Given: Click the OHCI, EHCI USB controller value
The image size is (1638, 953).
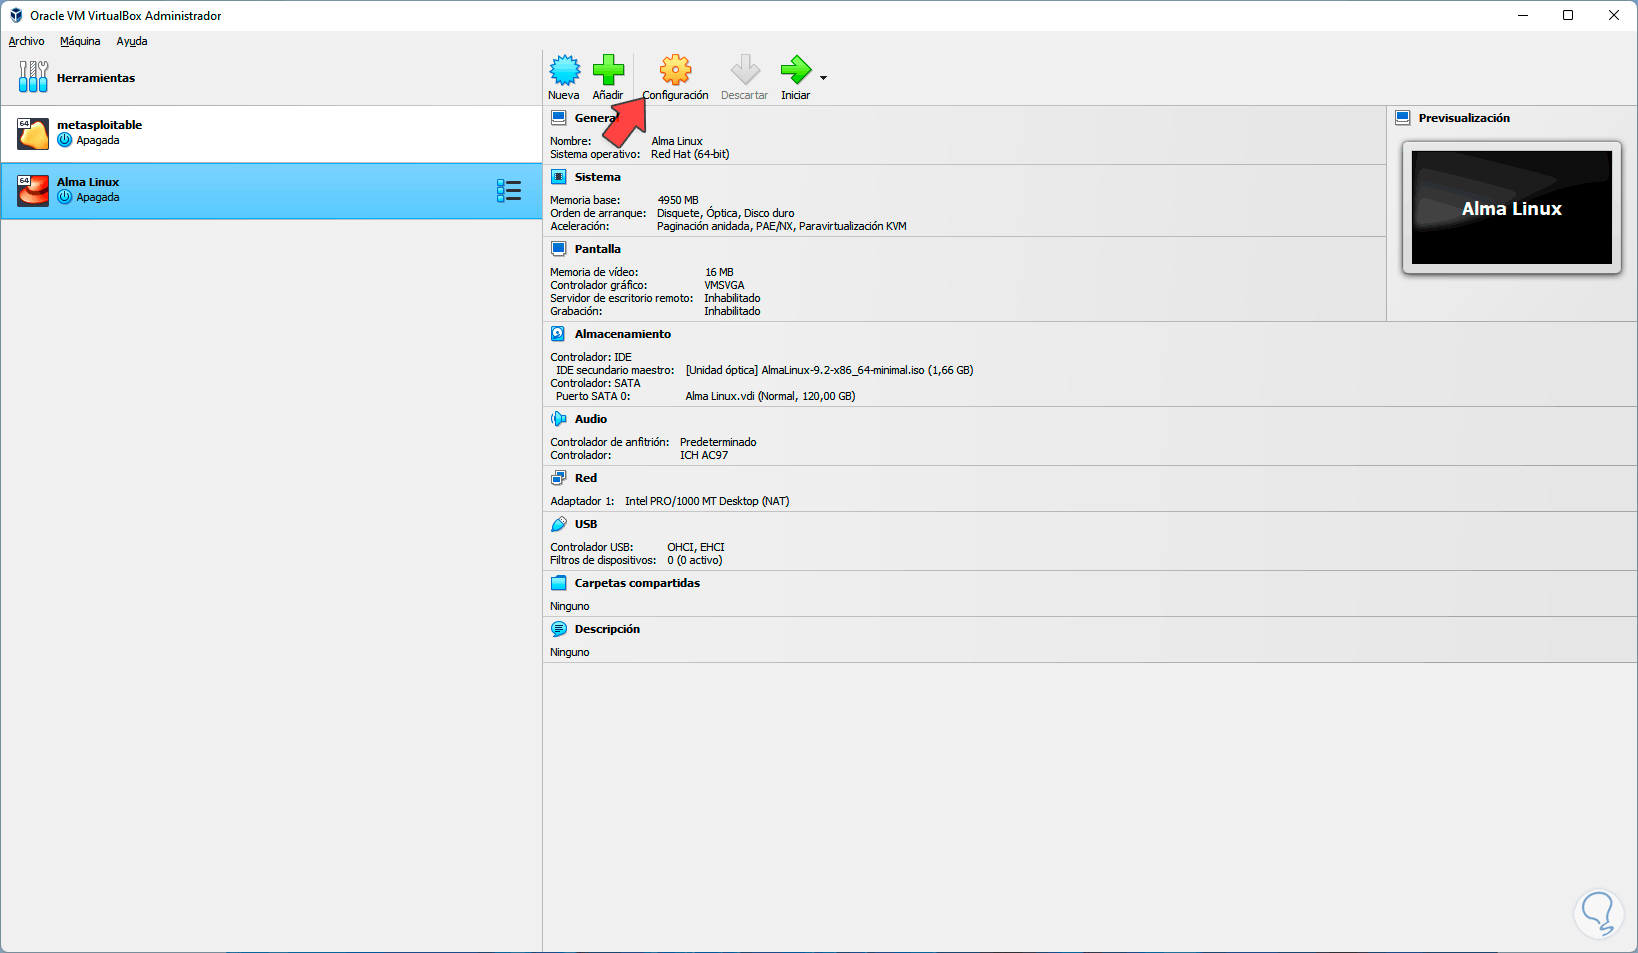Looking at the screenshot, I should click(696, 547).
